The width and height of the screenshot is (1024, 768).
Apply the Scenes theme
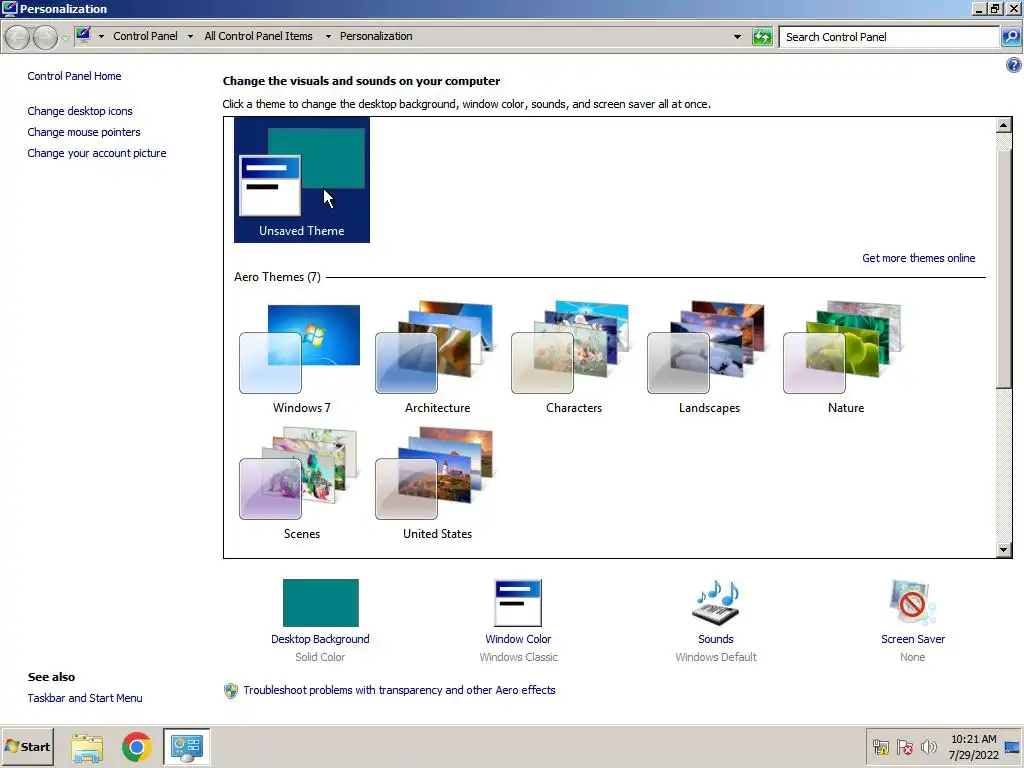pos(301,484)
